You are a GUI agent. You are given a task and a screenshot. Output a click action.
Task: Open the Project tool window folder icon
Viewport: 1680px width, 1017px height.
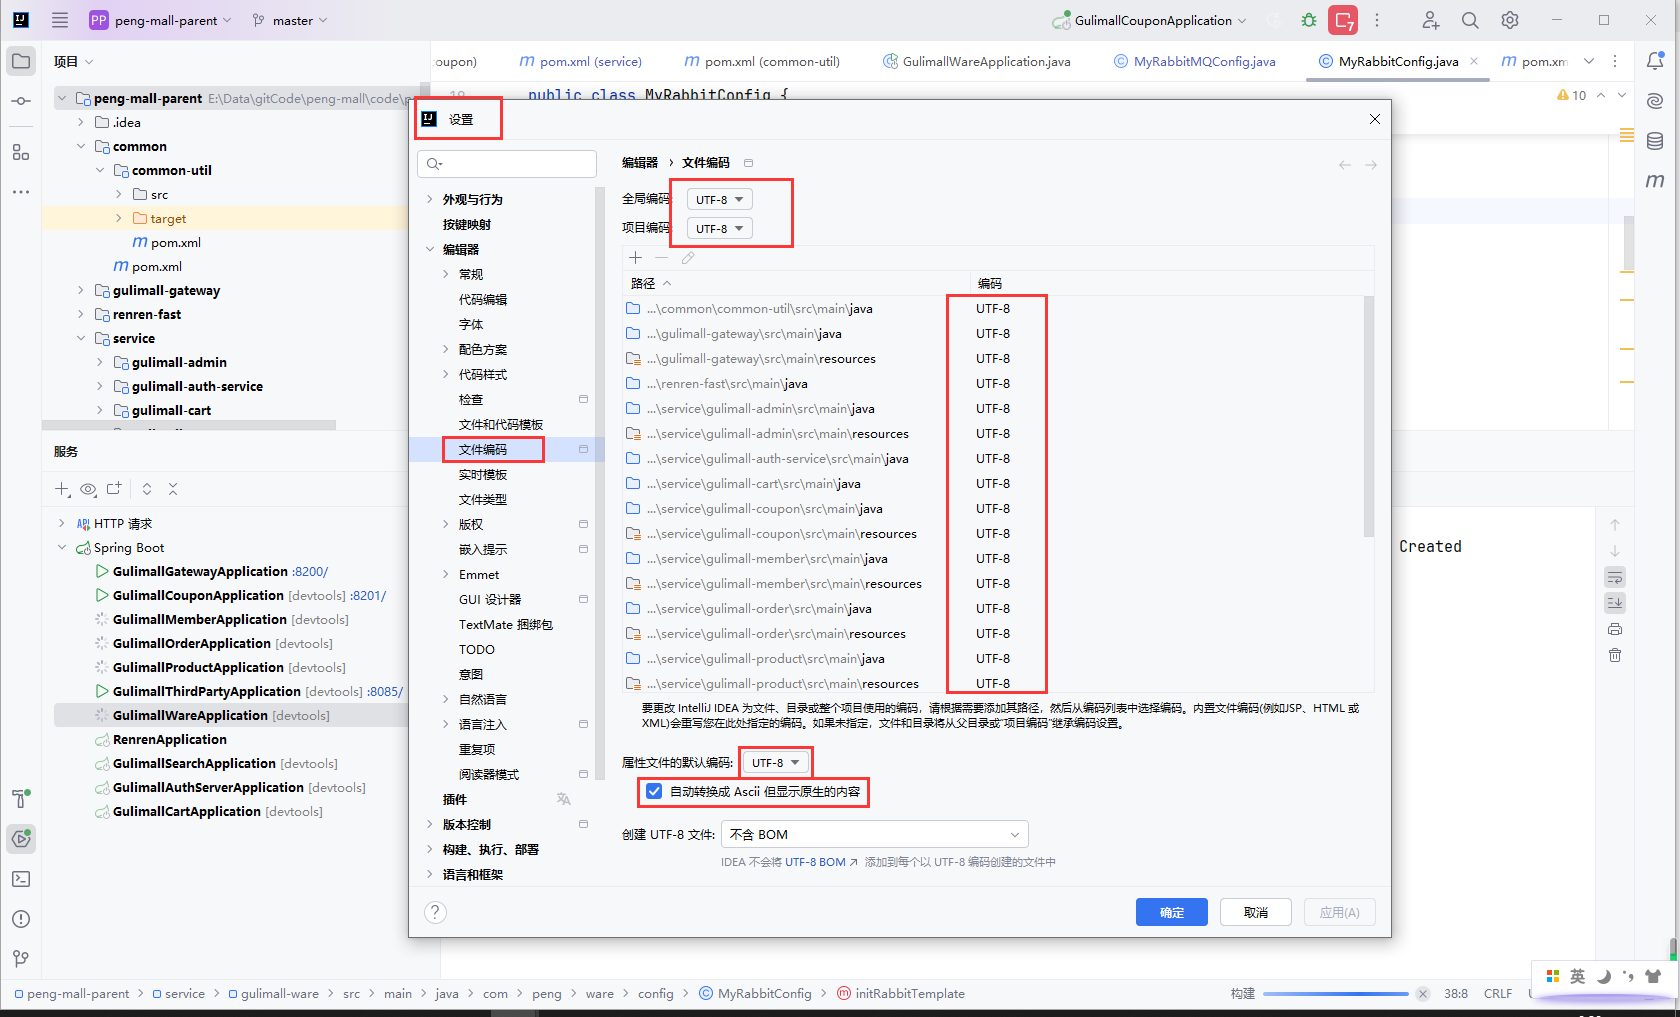[x=21, y=61]
